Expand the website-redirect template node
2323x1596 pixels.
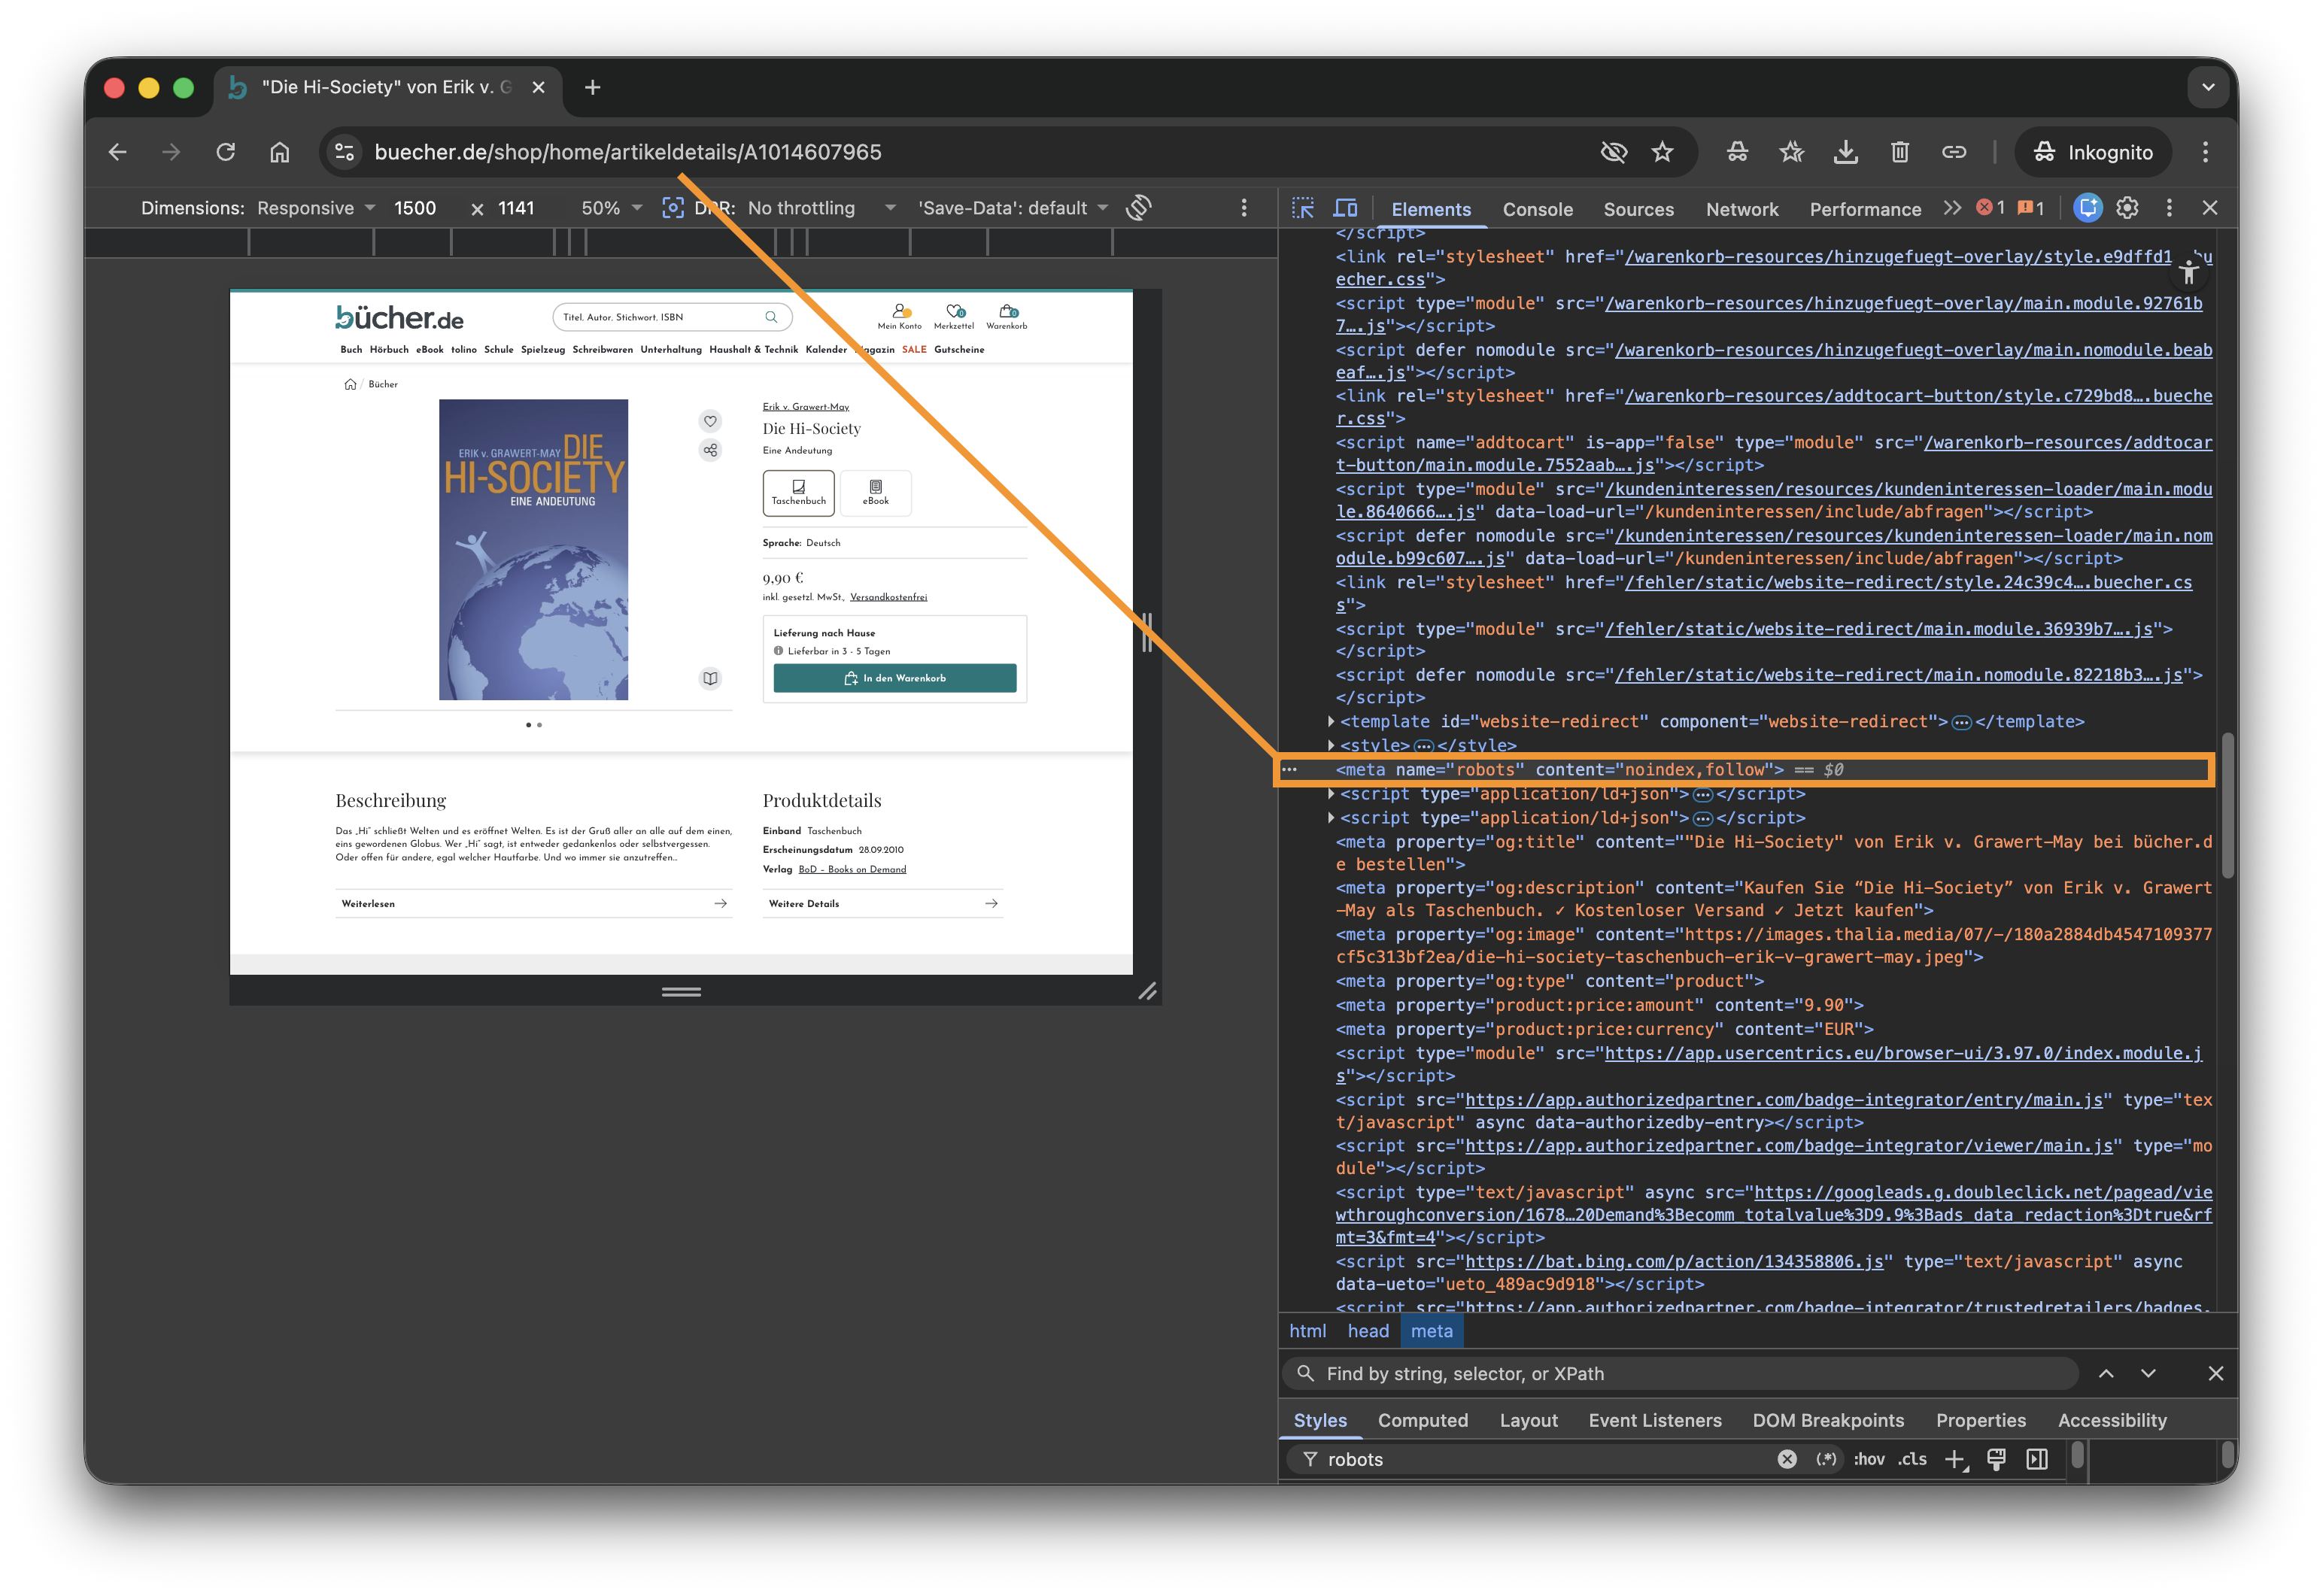click(x=1330, y=721)
